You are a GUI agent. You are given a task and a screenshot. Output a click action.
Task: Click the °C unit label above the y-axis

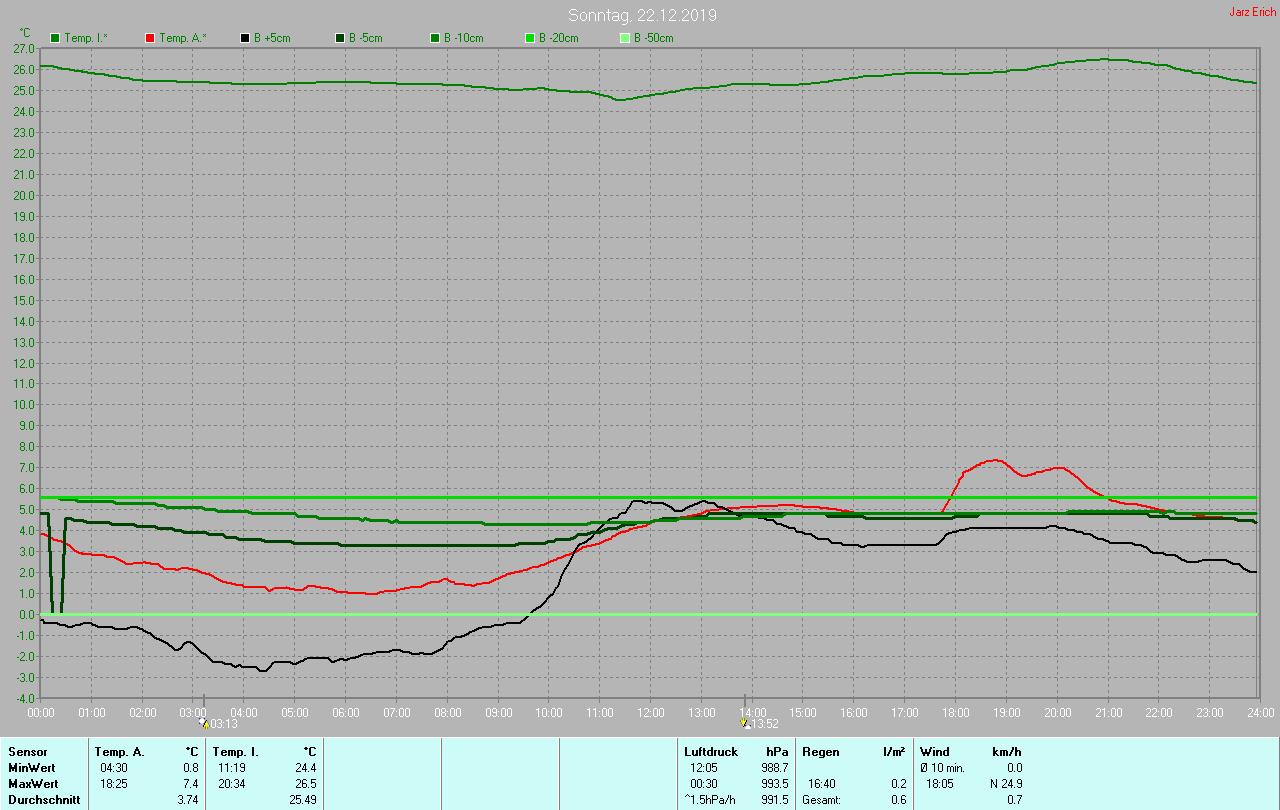coord(25,32)
